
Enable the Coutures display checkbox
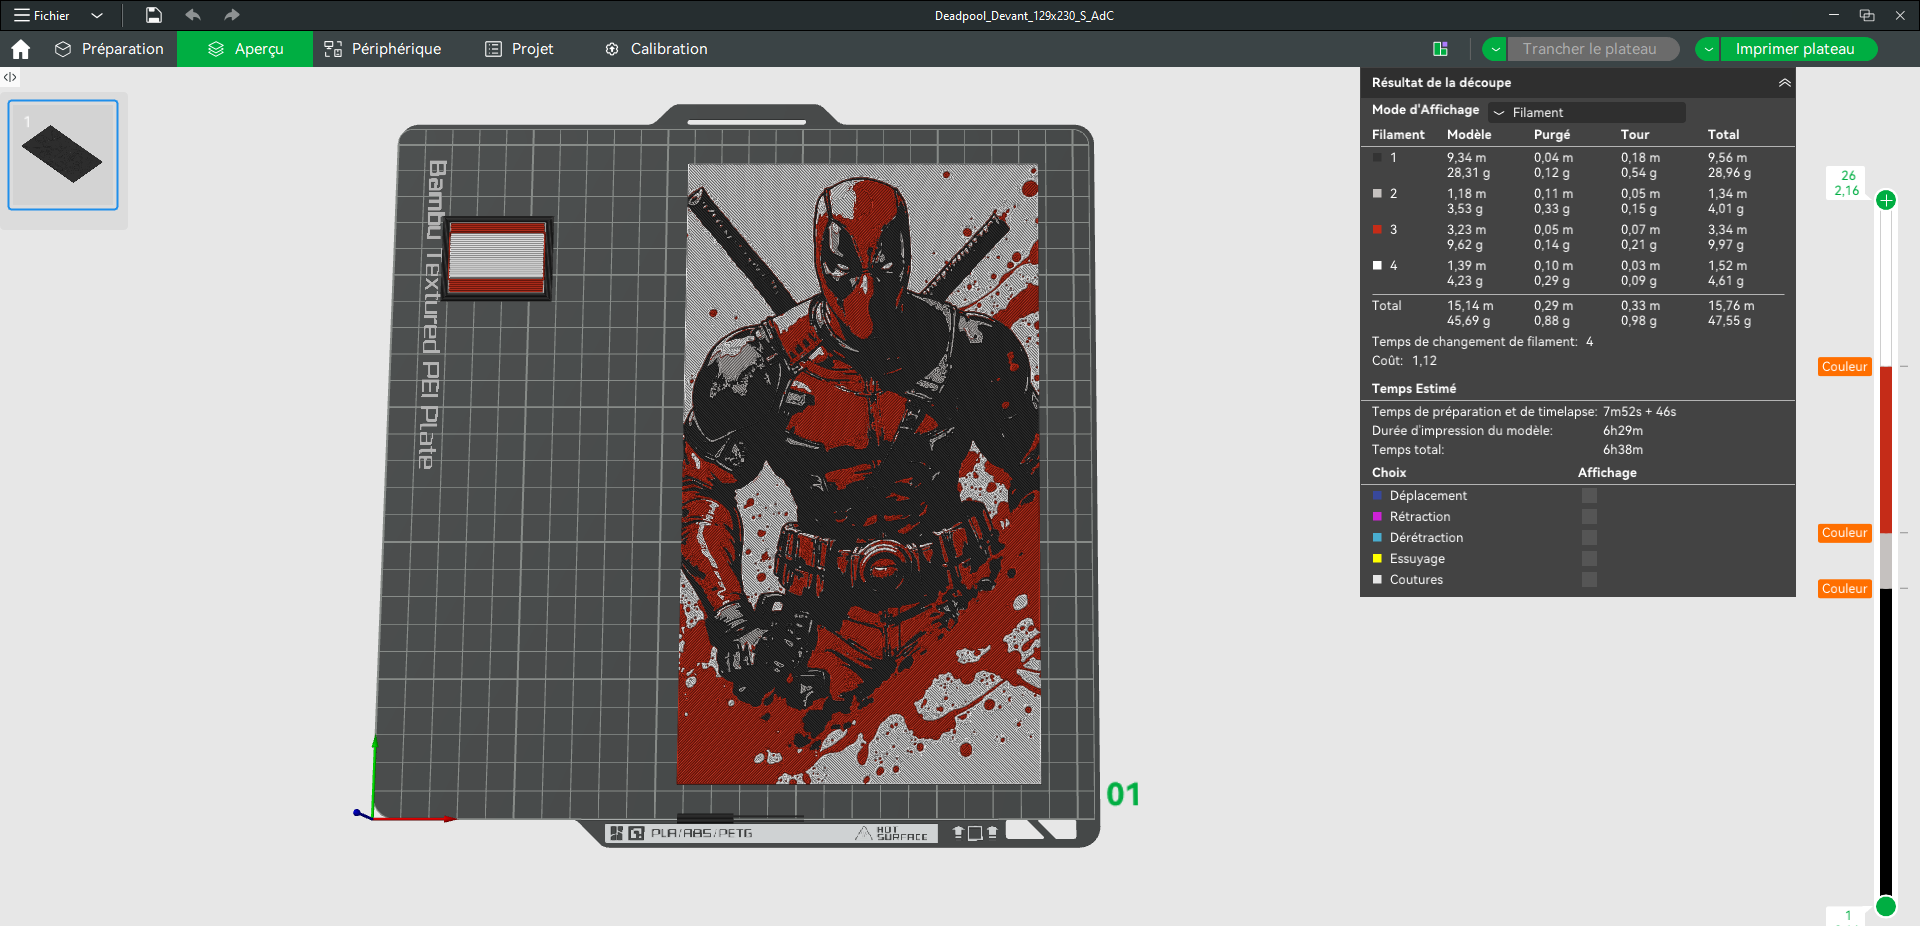pyautogui.click(x=1589, y=580)
